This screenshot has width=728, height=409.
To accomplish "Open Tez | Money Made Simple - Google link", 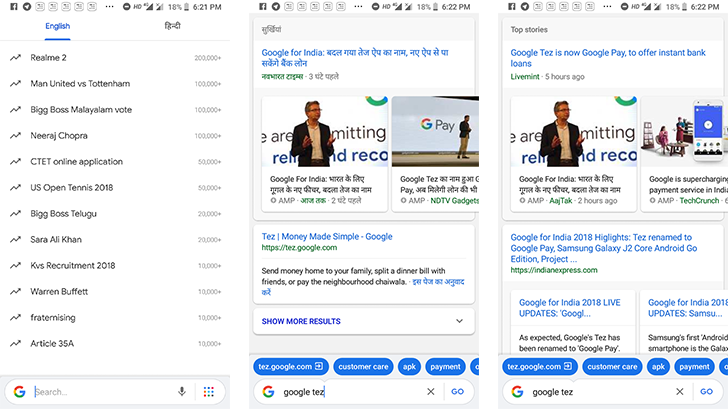I will click(x=327, y=236).
